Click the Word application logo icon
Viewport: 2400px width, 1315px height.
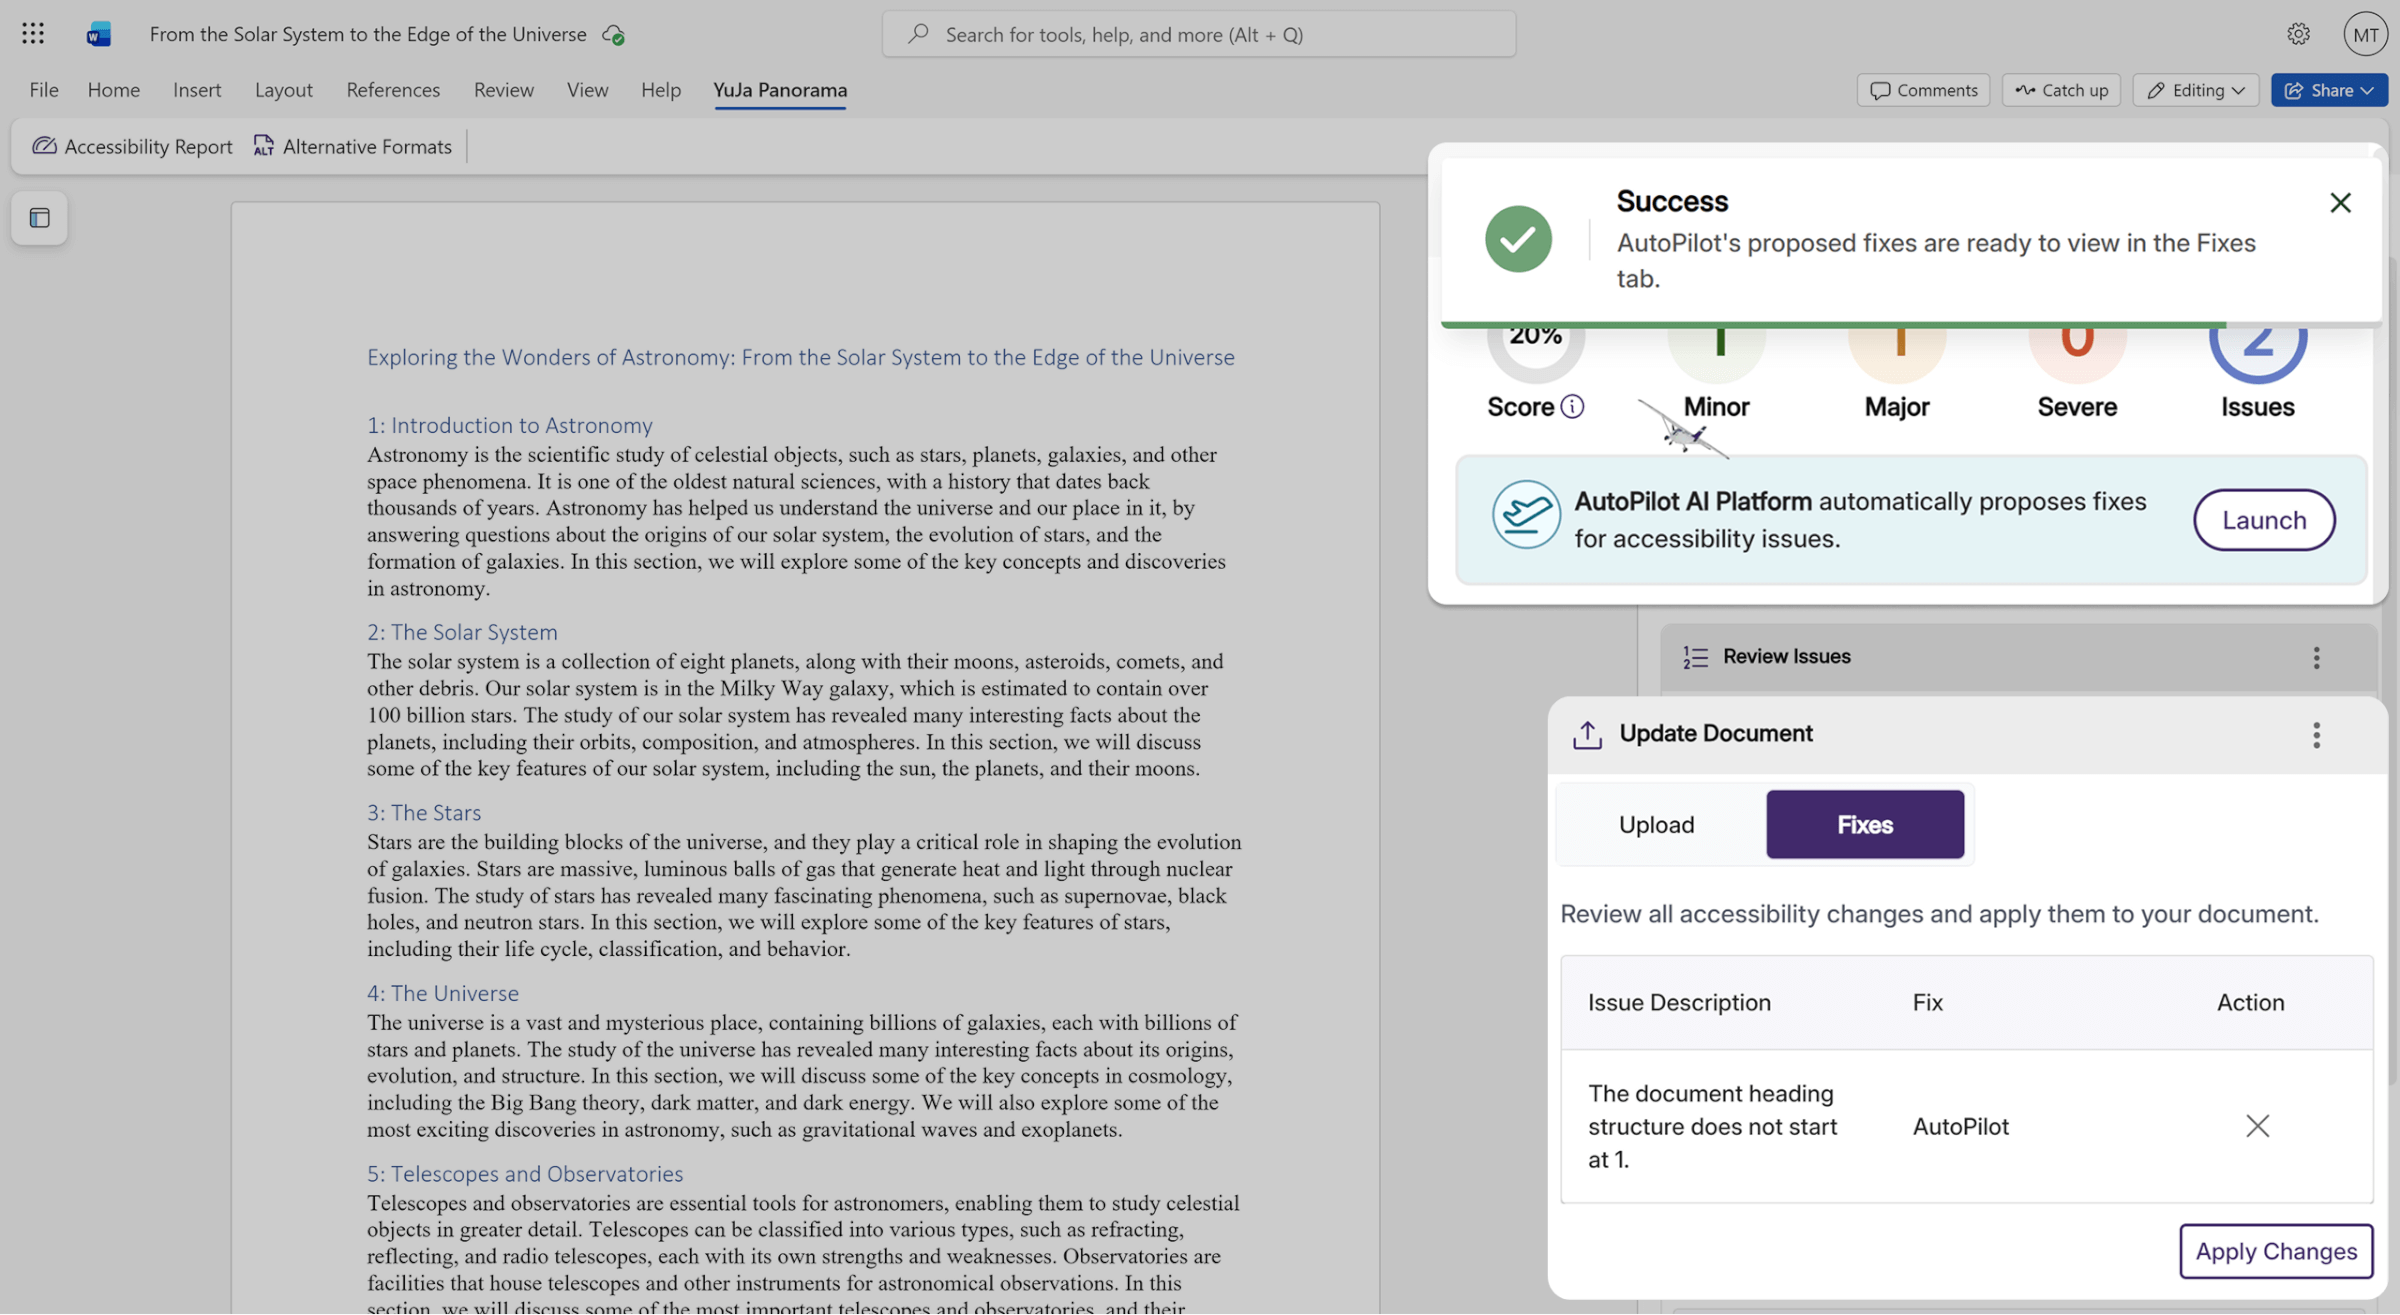(98, 34)
